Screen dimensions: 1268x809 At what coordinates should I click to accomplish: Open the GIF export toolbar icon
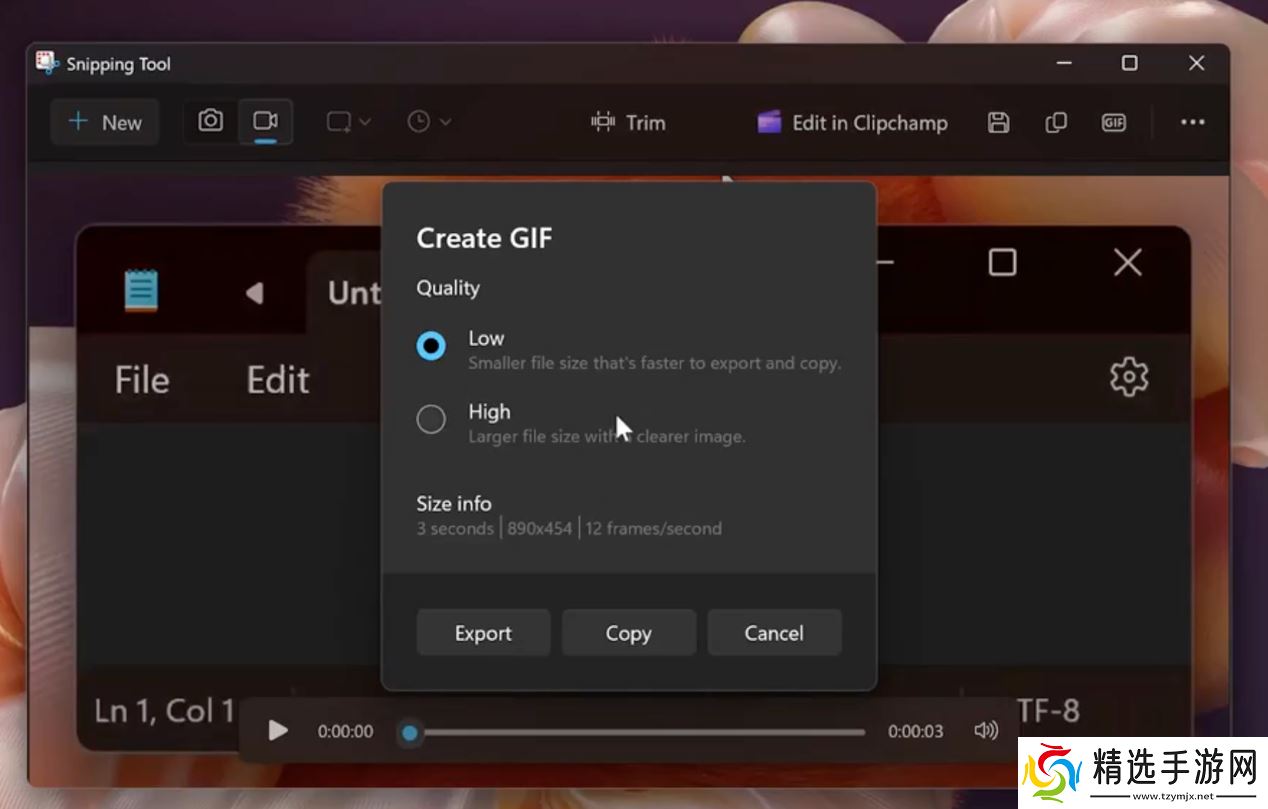[x=1113, y=122]
